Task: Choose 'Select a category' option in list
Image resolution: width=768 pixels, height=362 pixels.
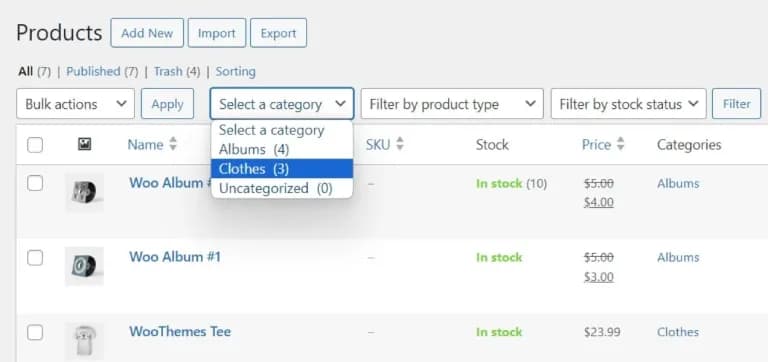Action: [x=282, y=130]
